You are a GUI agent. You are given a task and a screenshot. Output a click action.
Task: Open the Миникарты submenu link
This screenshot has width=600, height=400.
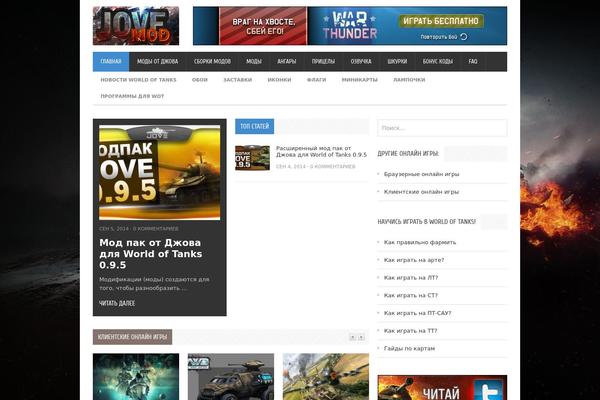[x=360, y=80]
